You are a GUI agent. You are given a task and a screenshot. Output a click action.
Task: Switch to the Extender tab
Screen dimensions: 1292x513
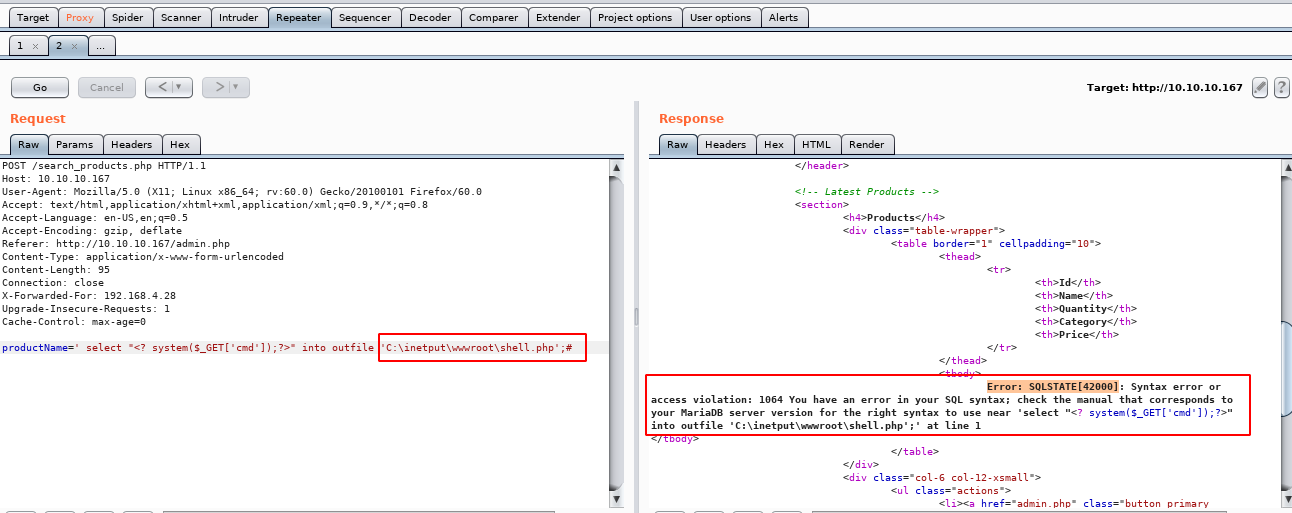click(x=558, y=17)
